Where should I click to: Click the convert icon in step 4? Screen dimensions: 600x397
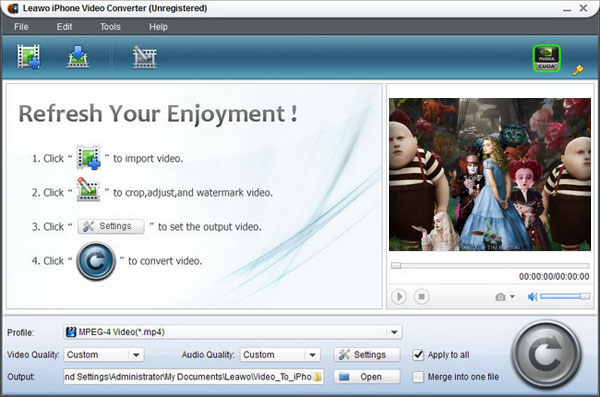96,261
